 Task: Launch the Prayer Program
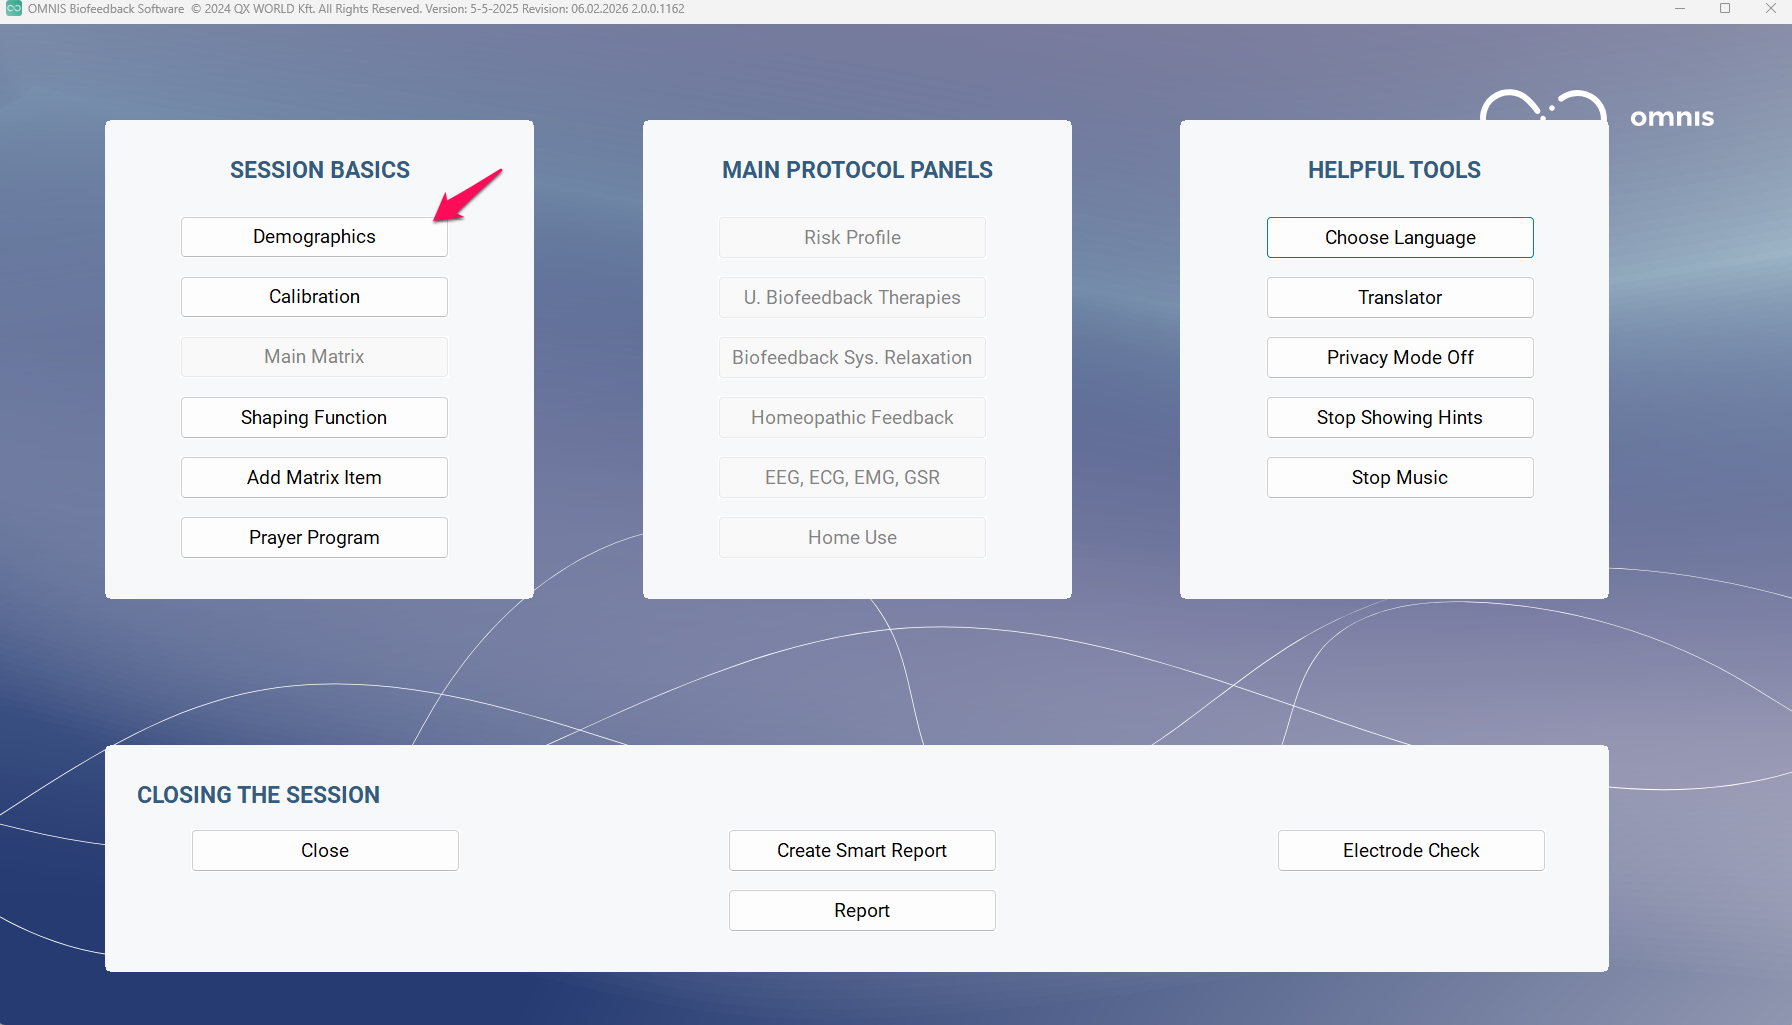click(314, 537)
